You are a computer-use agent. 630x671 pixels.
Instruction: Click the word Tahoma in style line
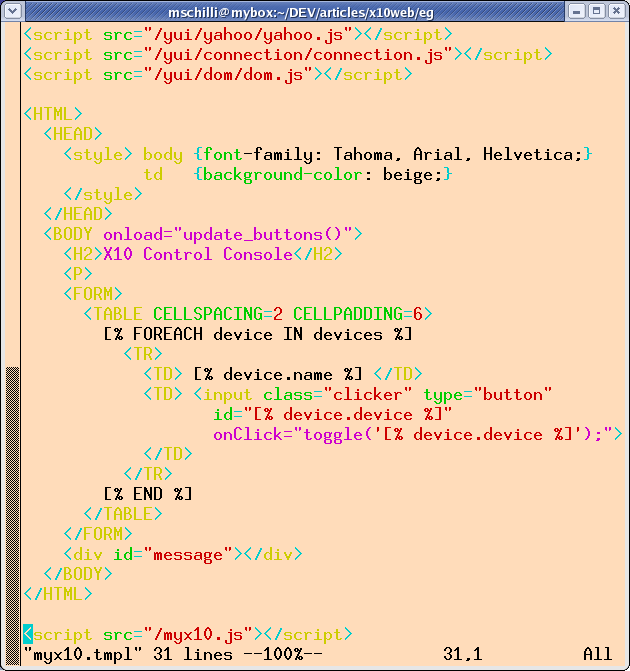(x=363, y=154)
